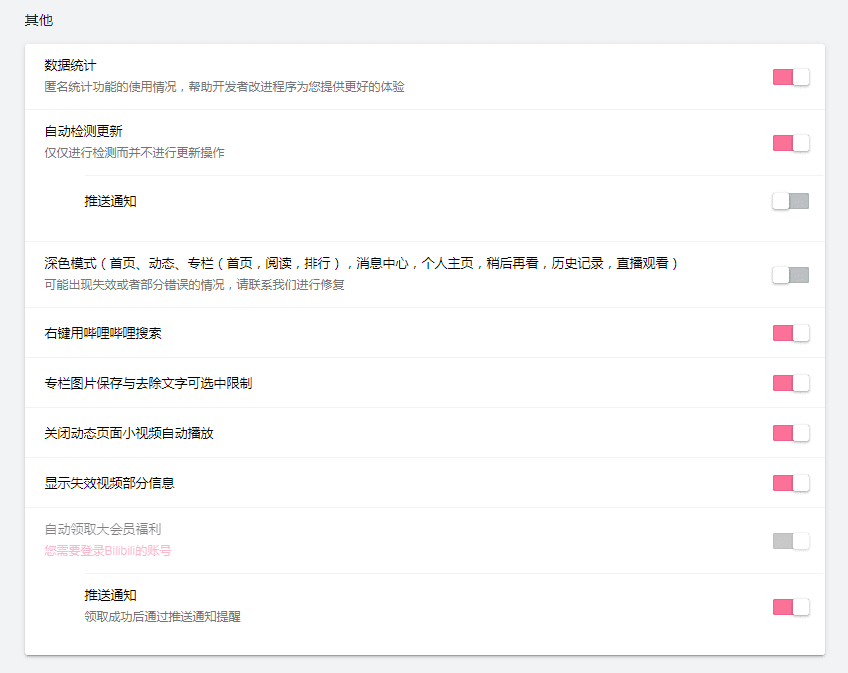848x673 pixels.
Task: Turn off 自动检测更新 toggle
Action: tap(790, 143)
